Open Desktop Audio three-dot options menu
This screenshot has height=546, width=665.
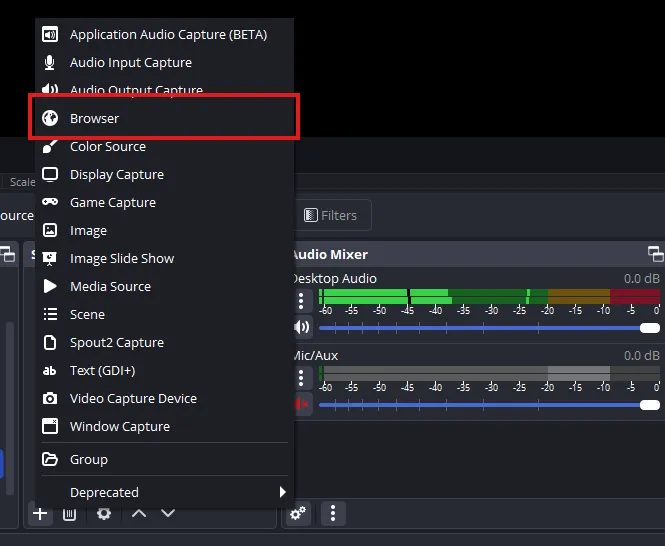tap(301, 300)
